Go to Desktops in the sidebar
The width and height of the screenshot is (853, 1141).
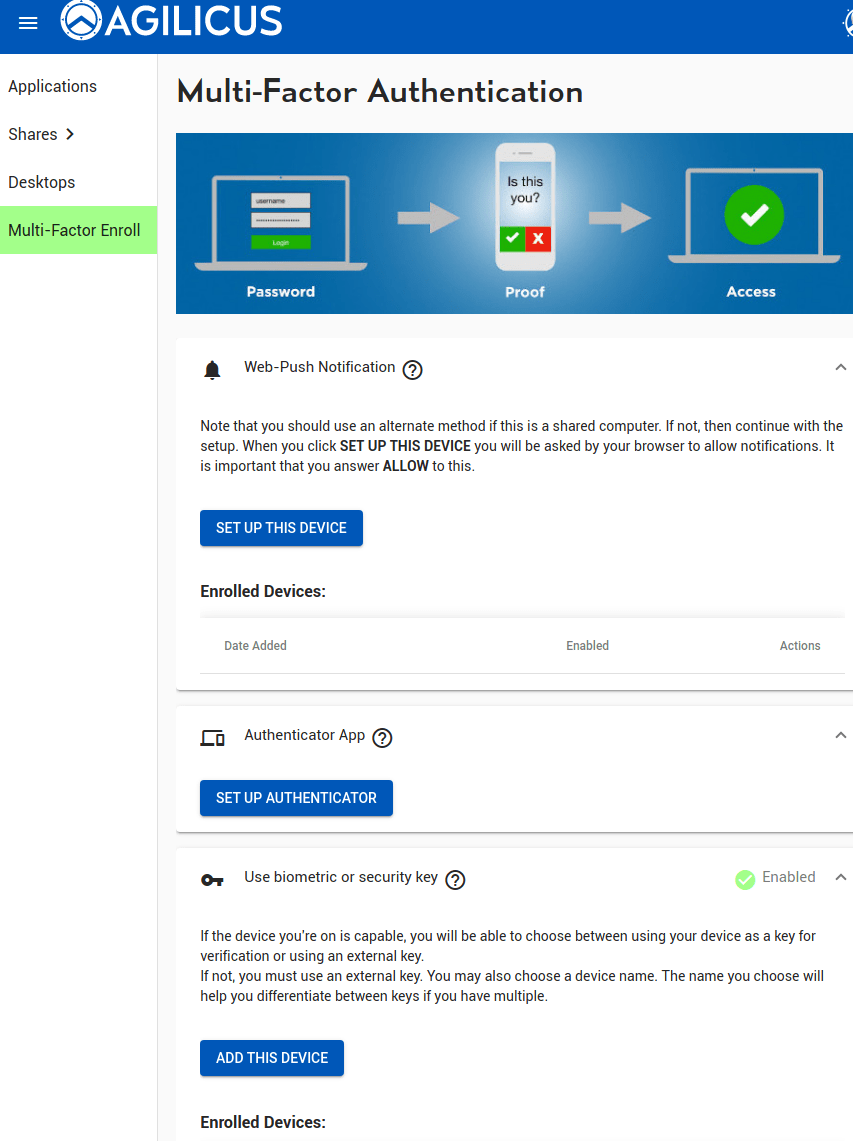point(42,182)
